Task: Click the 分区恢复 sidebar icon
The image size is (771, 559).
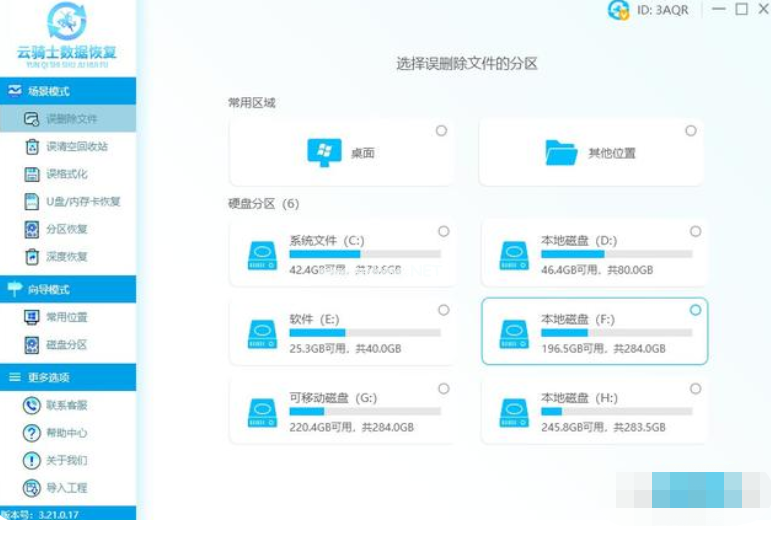Action: point(31,229)
